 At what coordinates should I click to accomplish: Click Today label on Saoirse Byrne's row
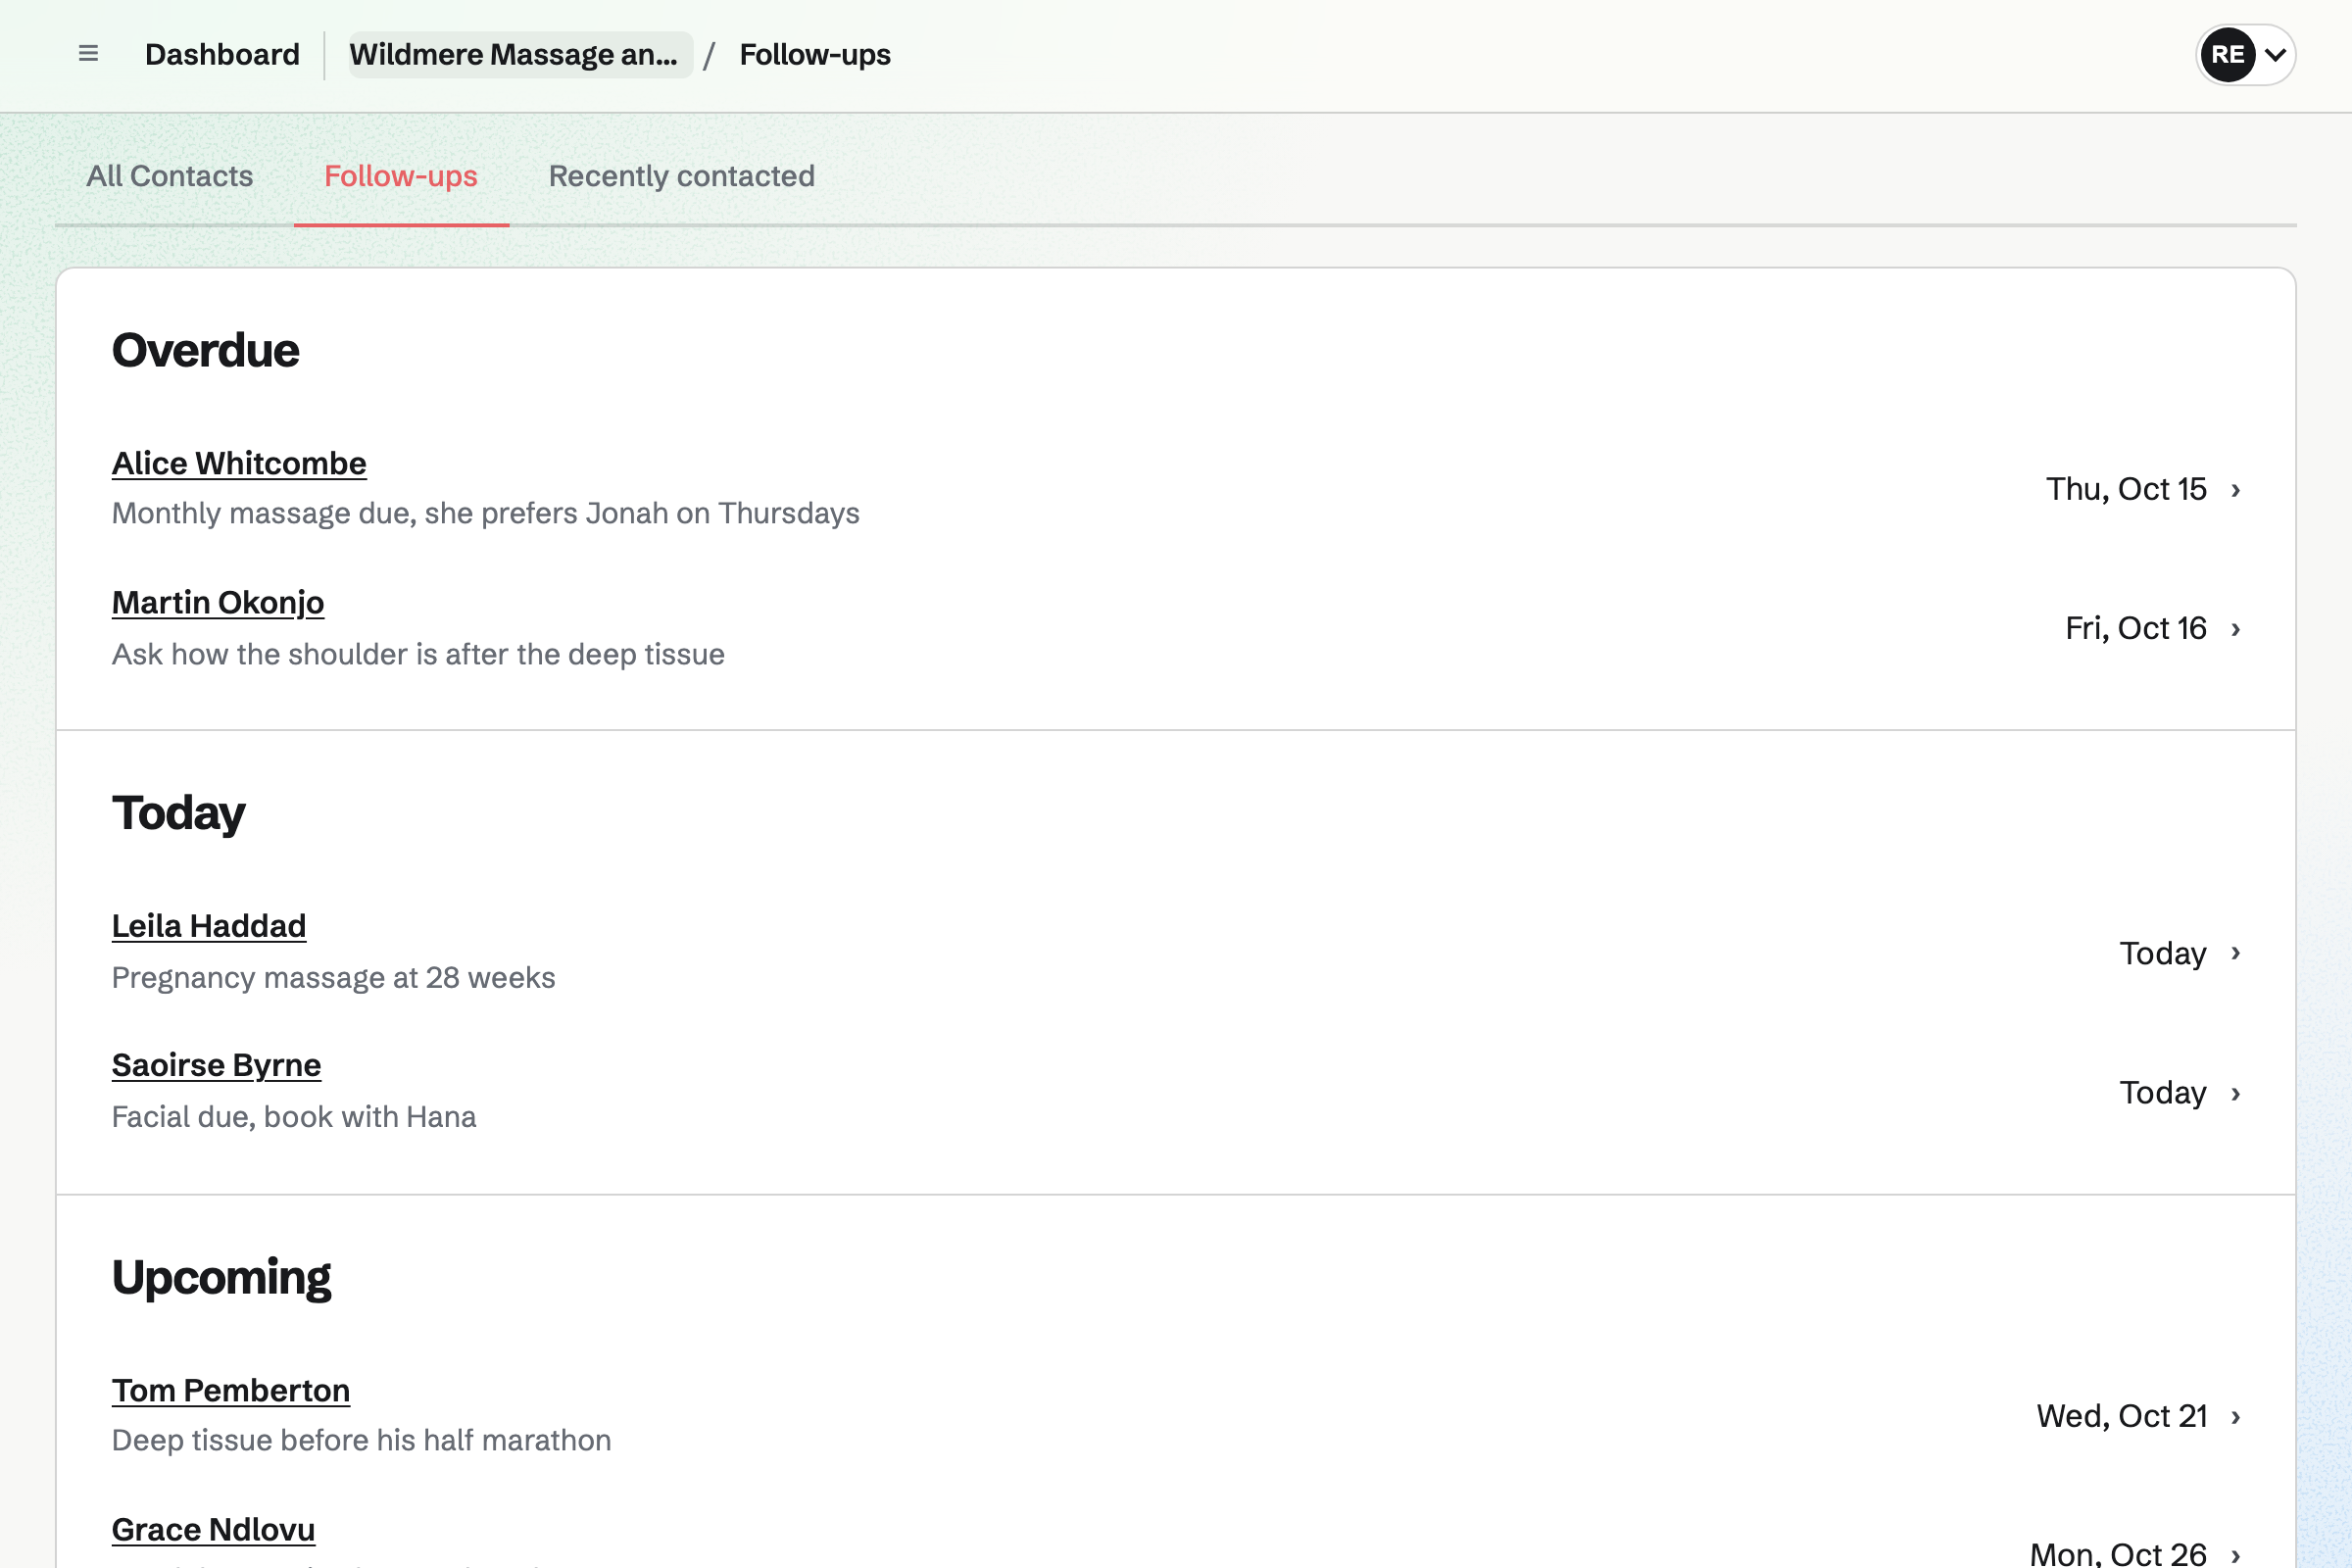click(2163, 1092)
